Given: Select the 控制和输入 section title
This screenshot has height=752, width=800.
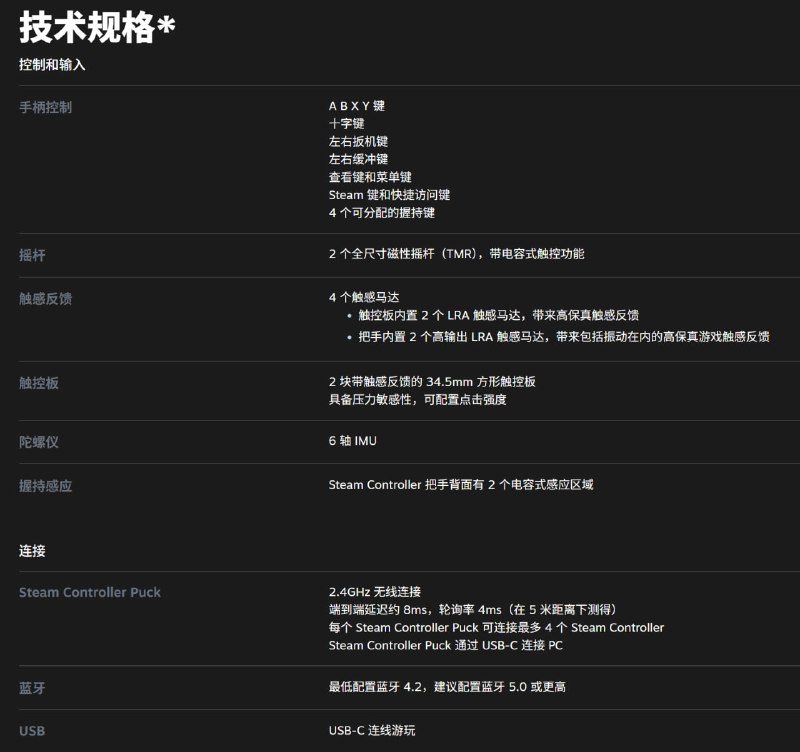Looking at the screenshot, I should click(x=52, y=65).
